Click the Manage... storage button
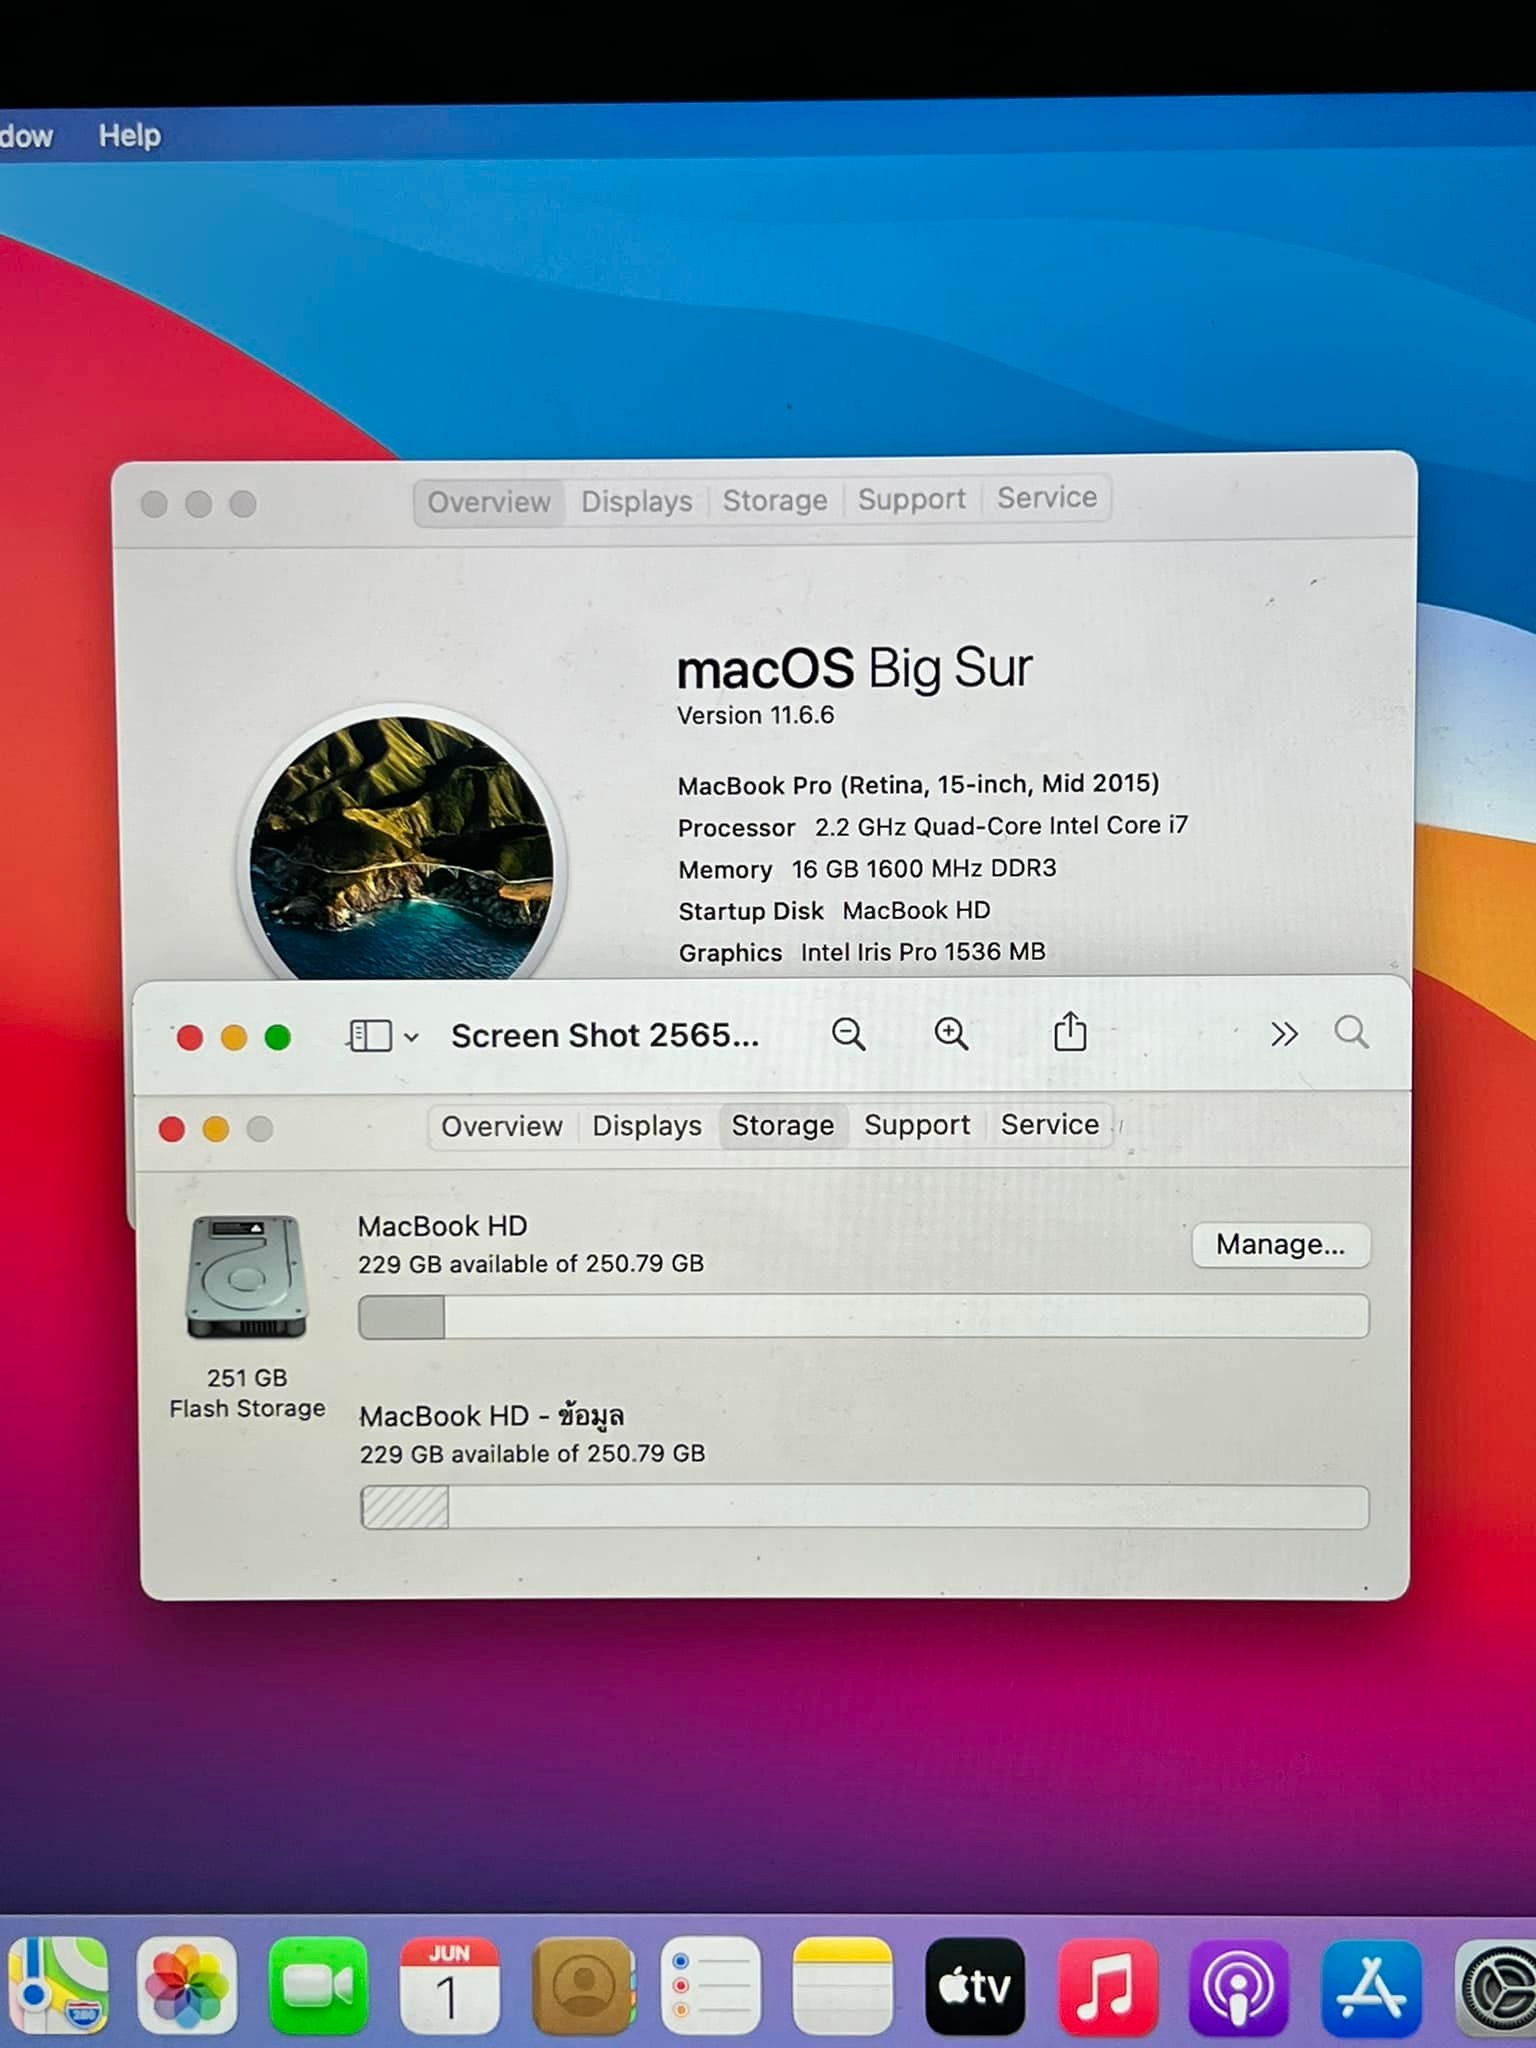The width and height of the screenshot is (1536, 2048). pos(1279,1245)
